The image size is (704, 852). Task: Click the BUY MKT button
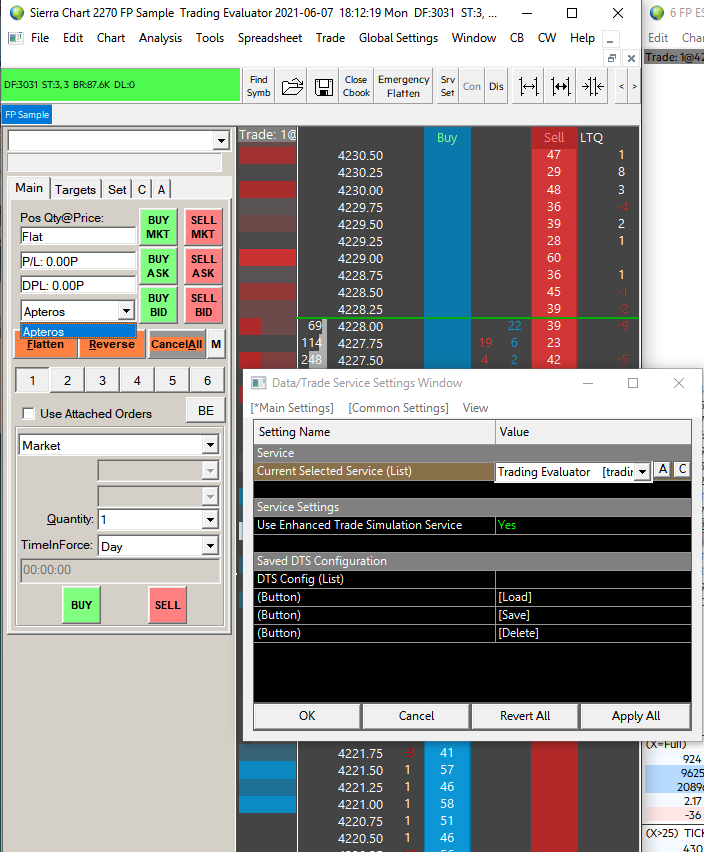pos(158,227)
